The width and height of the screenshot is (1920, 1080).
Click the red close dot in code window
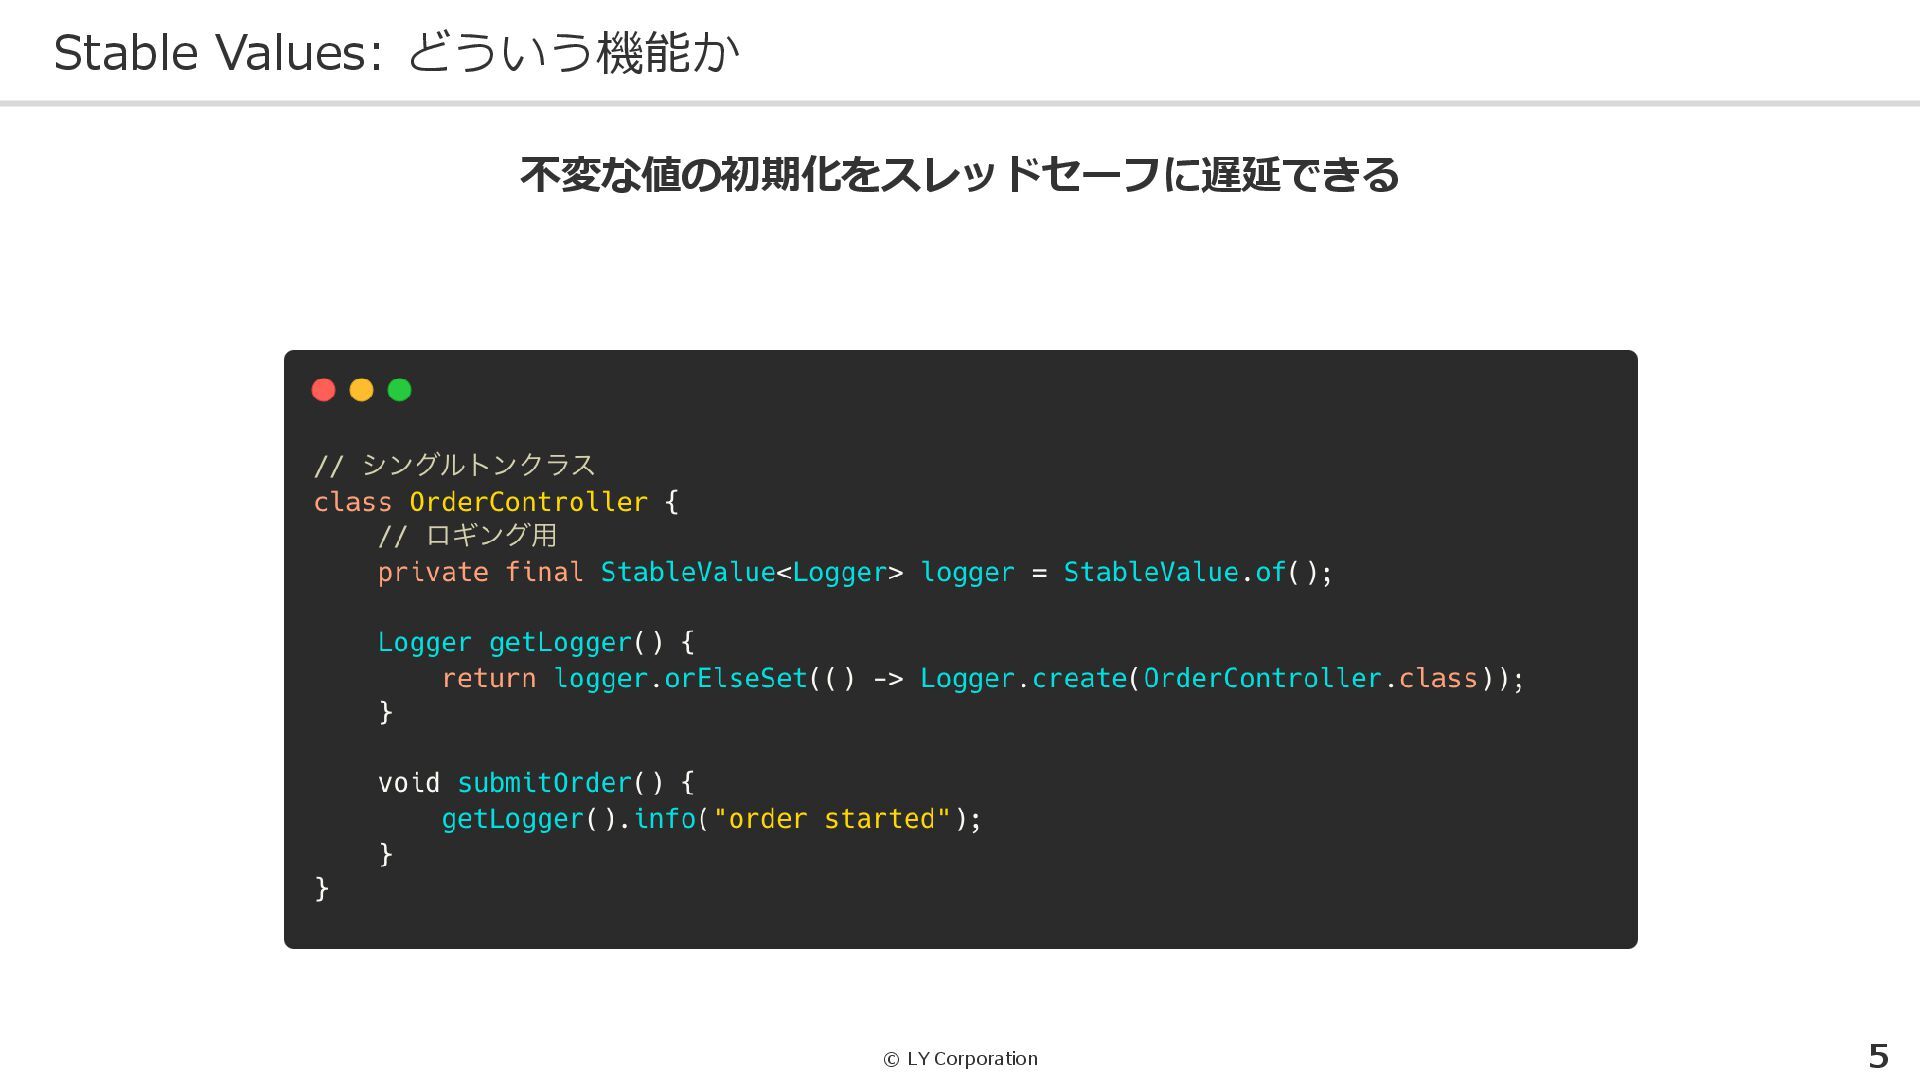point(323,390)
